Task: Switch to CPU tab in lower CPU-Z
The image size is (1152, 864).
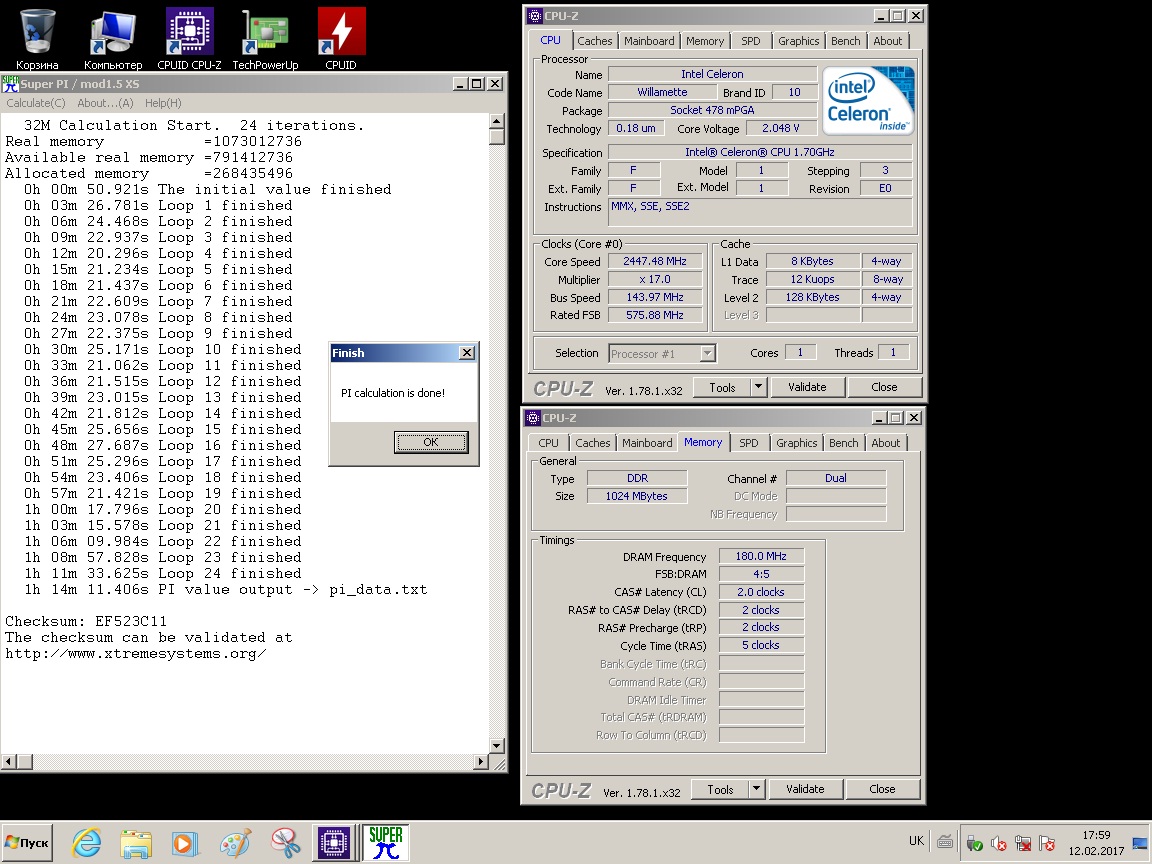Action: [x=548, y=443]
